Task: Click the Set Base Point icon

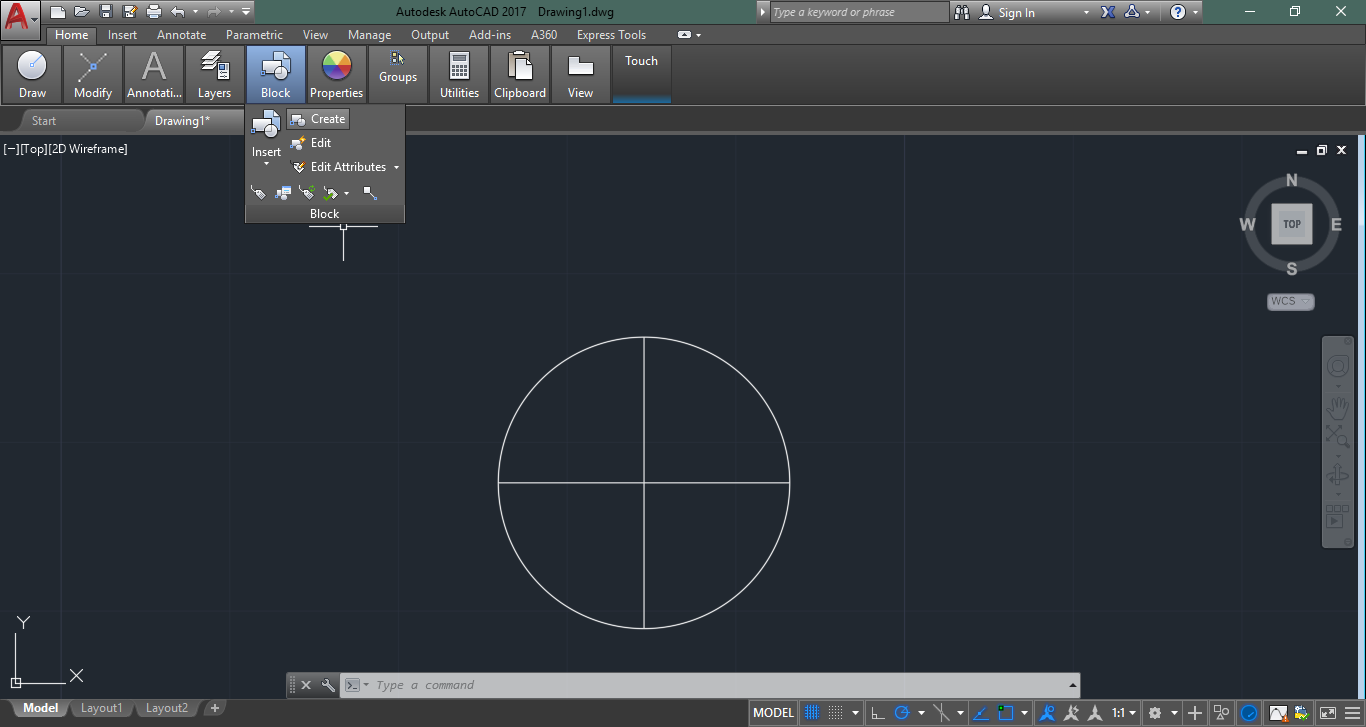Action: click(x=370, y=193)
